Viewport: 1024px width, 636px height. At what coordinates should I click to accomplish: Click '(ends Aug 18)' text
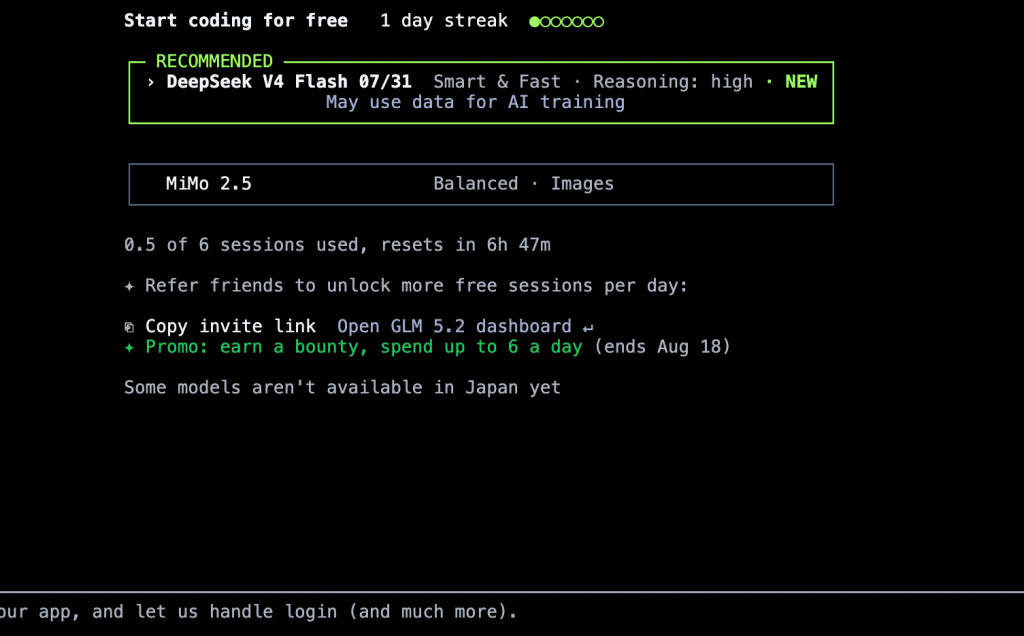point(662,347)
